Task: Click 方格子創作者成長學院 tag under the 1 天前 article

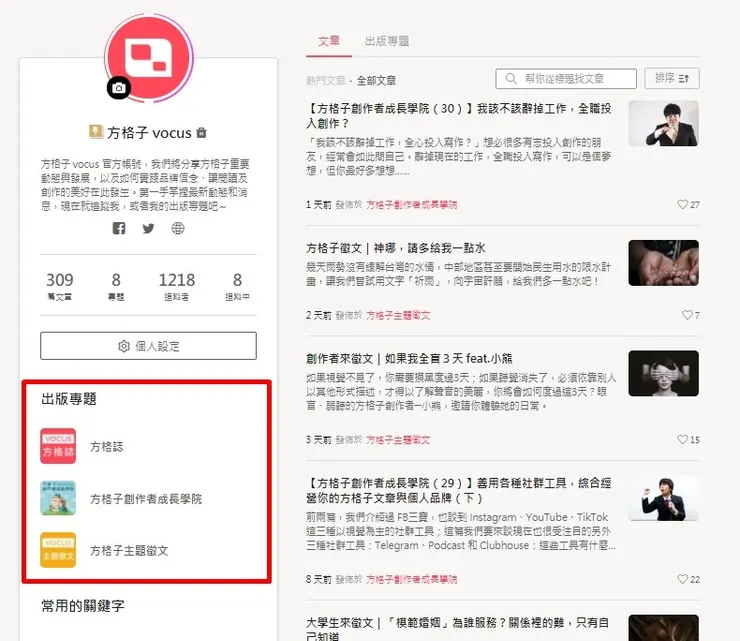Action: pos(412,205)
